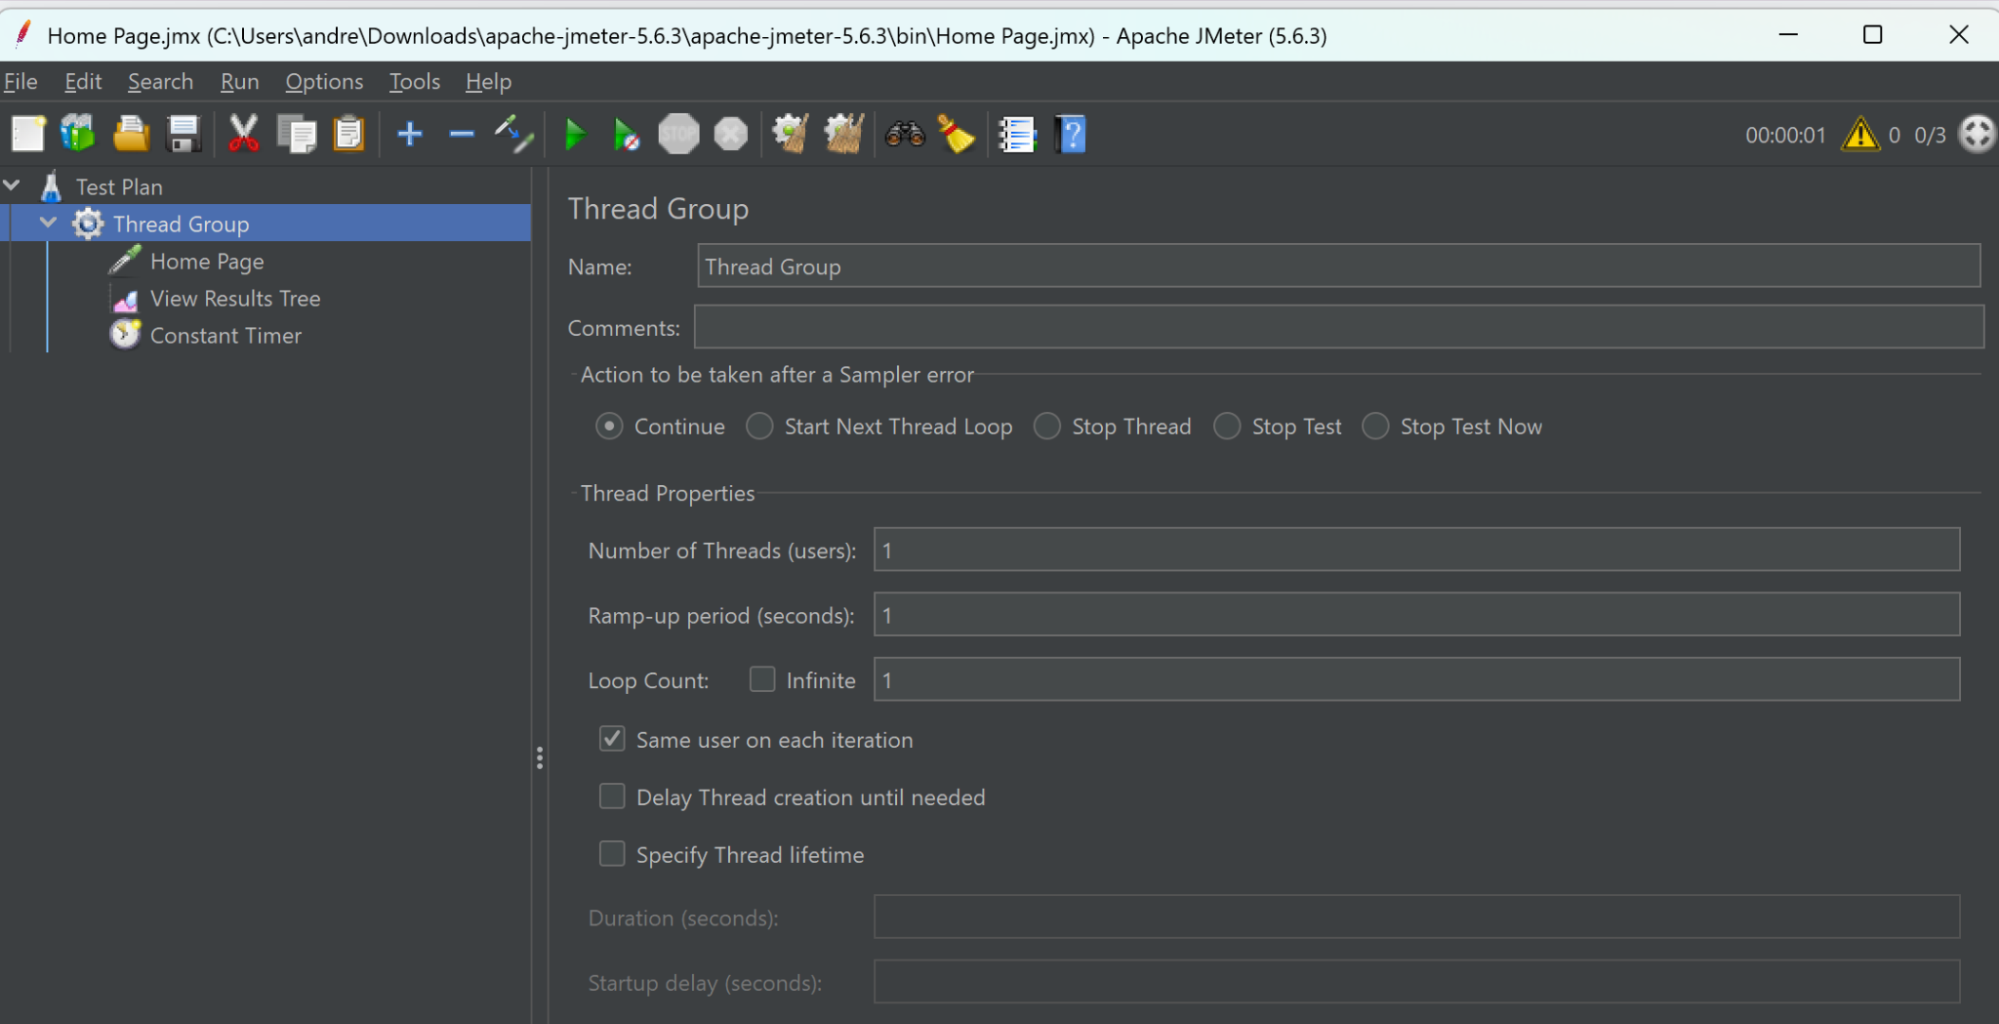1999x1024 pixels.
Task: Open the Edit menu
Action: tap(83, 82)
